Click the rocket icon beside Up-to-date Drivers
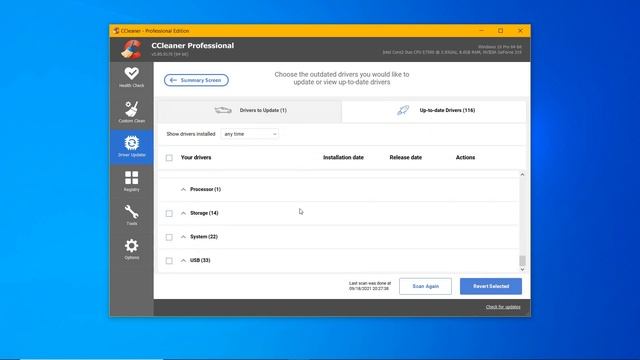640x360 pixels. coord(403,110)
